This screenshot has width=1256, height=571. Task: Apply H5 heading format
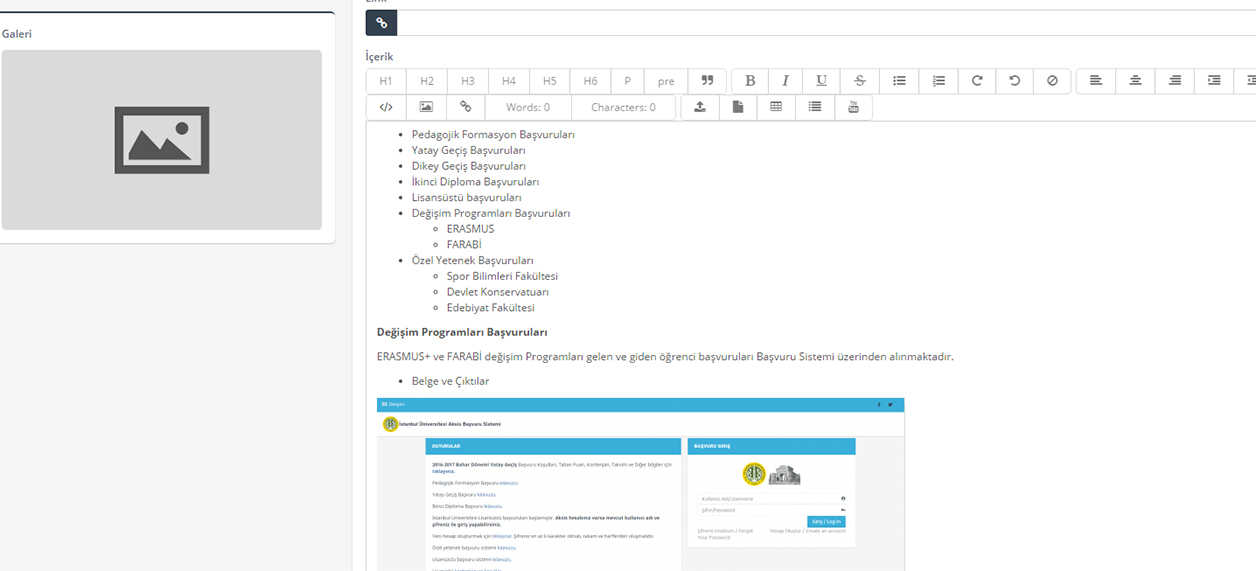coord(550,81)
